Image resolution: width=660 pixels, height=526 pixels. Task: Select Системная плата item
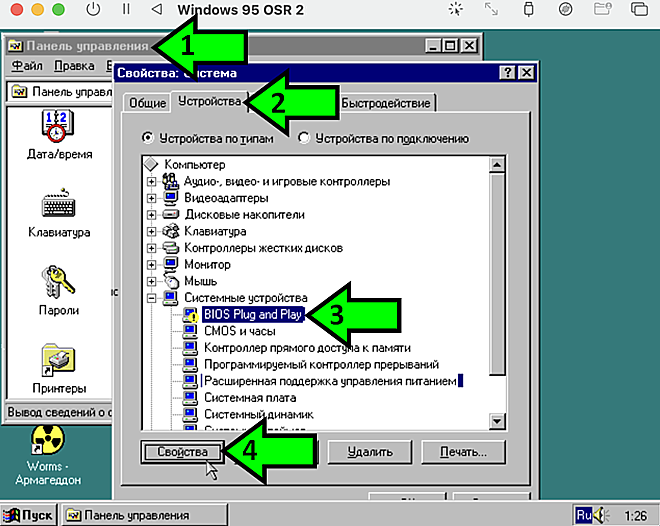coord(250,398)
